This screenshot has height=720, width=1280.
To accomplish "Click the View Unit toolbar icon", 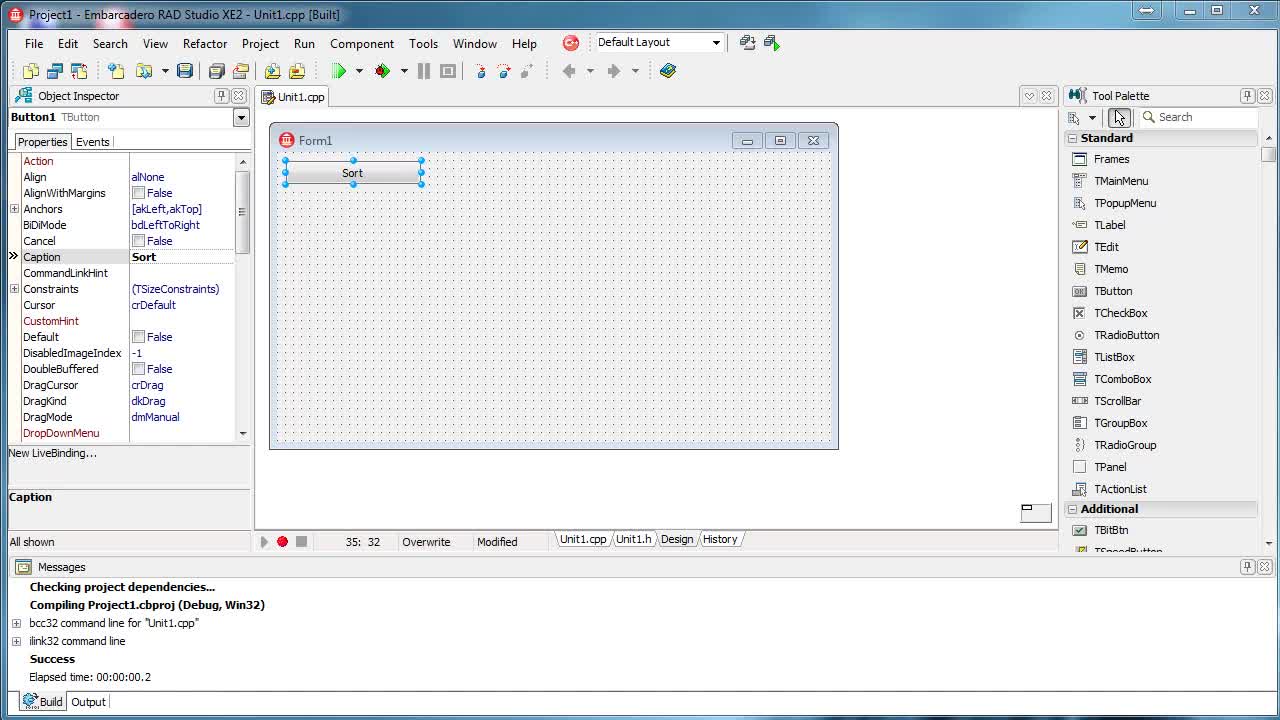I will 30,71.
